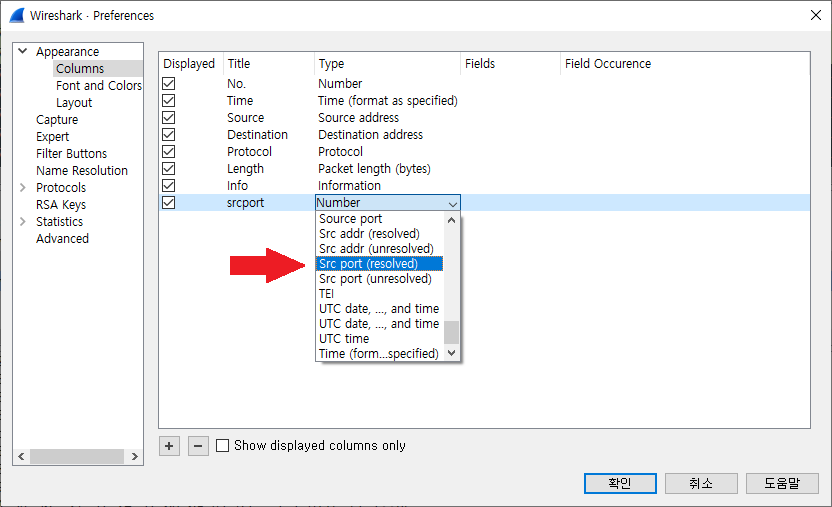832x507 pixels.
Task: Expand the Statistics tree node
Action: click(x=22, y=221)
